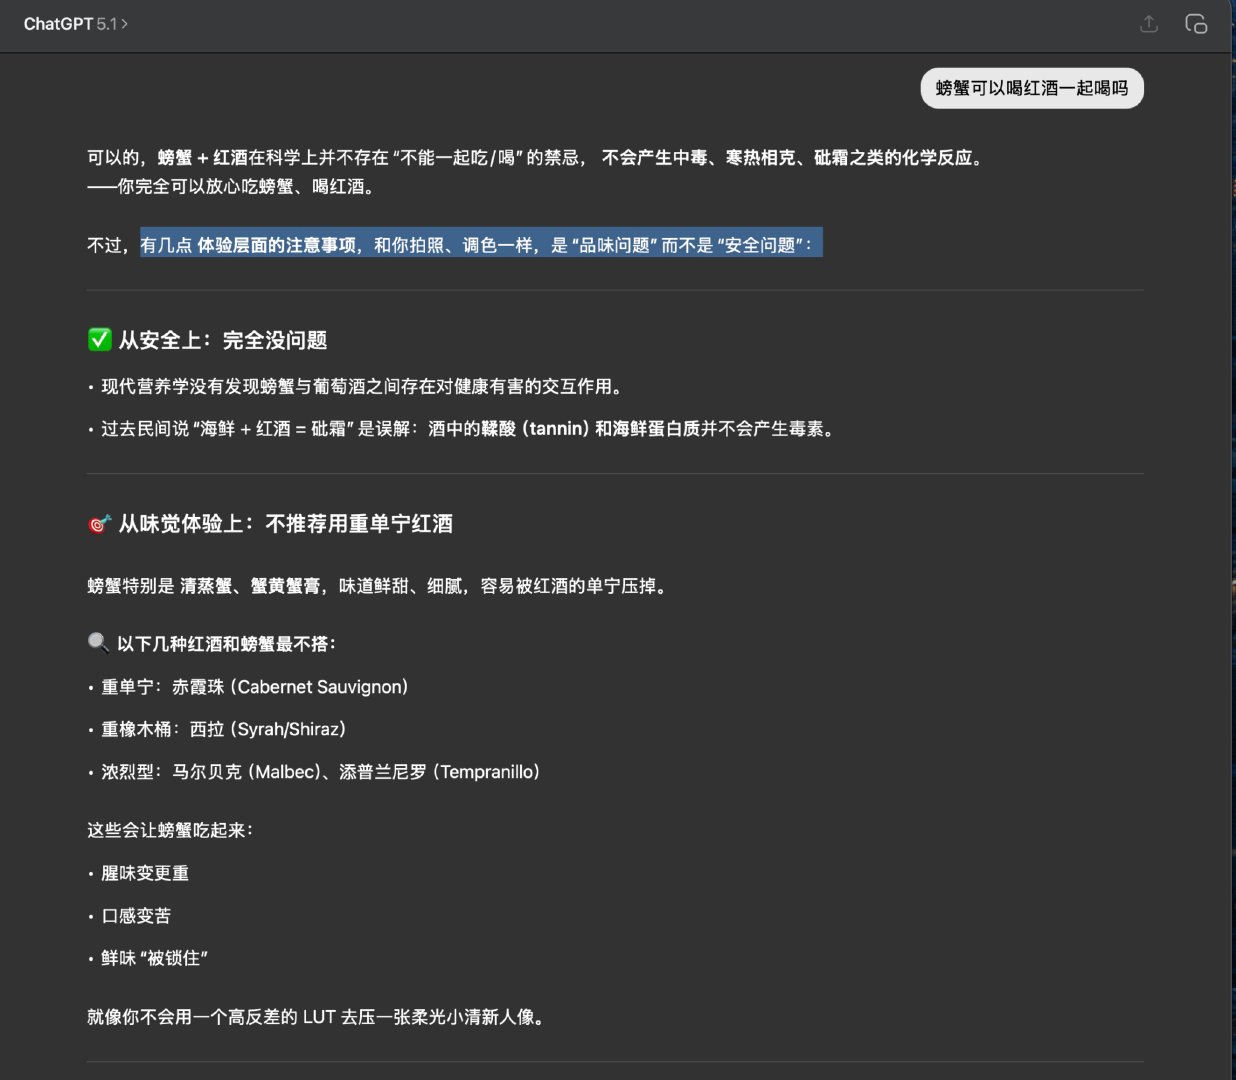Click the blue highlighted sentence about 体验层面
This screenshot has width=1236, height=1080.
(x=480, y=243)
